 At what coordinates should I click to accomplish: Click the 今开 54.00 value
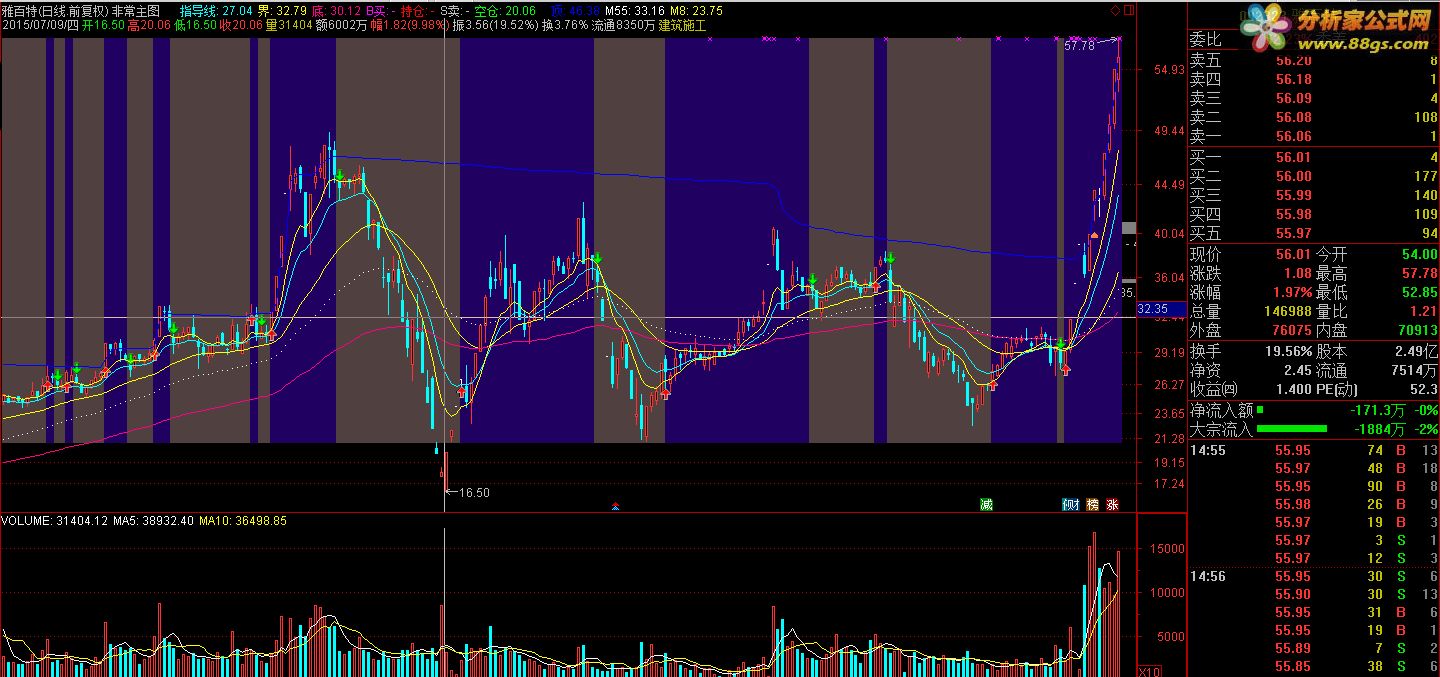(1418, 254)
